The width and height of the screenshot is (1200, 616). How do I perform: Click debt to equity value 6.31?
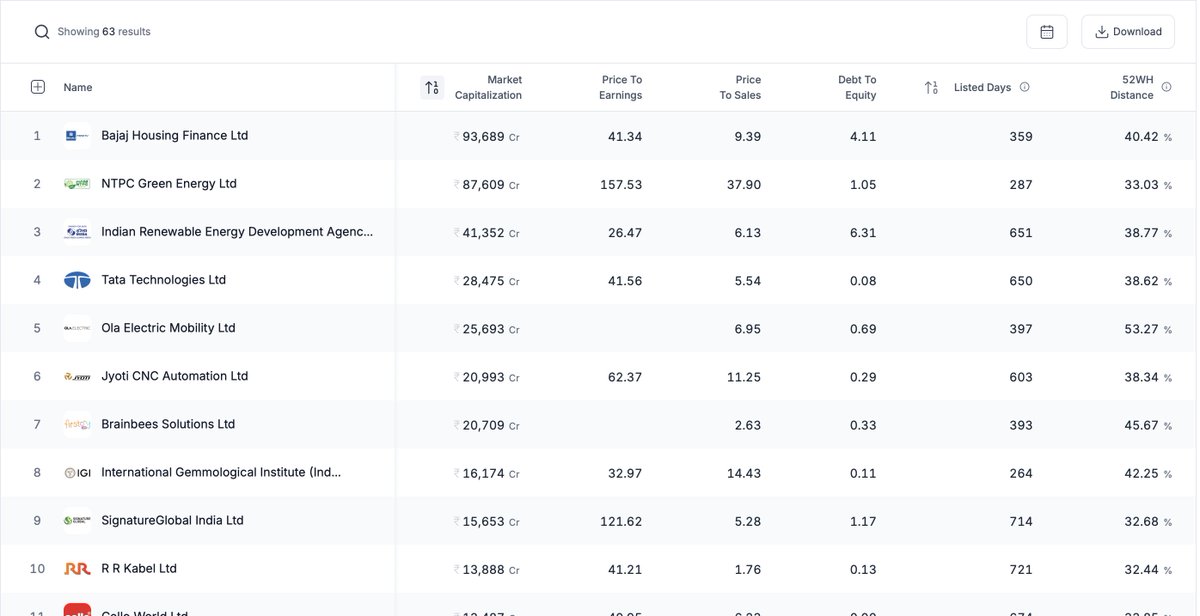point(863,232)
